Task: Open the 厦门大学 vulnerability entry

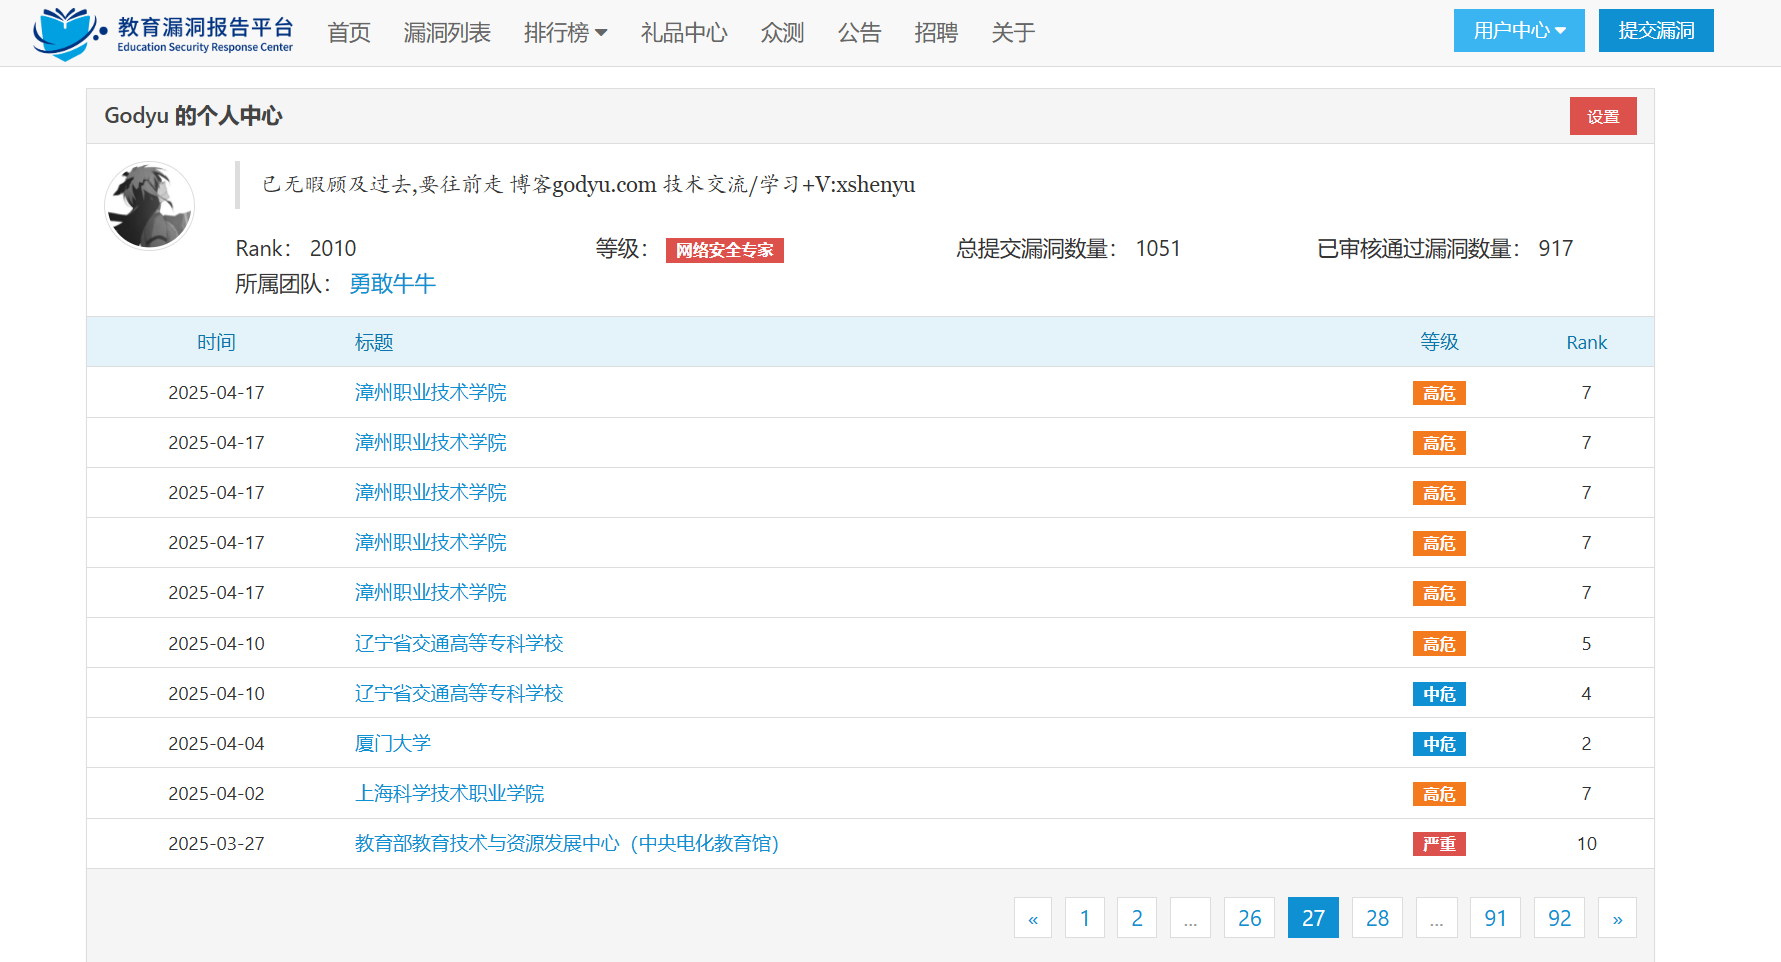Action: click(392, 743)
